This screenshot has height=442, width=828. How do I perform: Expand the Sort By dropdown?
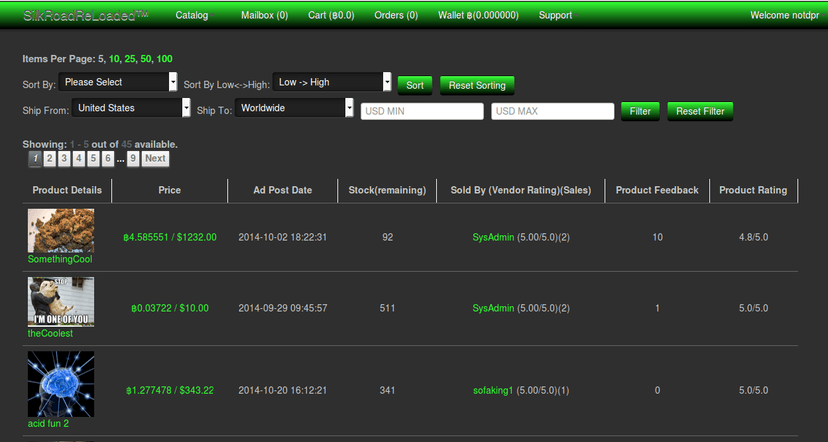point(118,82)
